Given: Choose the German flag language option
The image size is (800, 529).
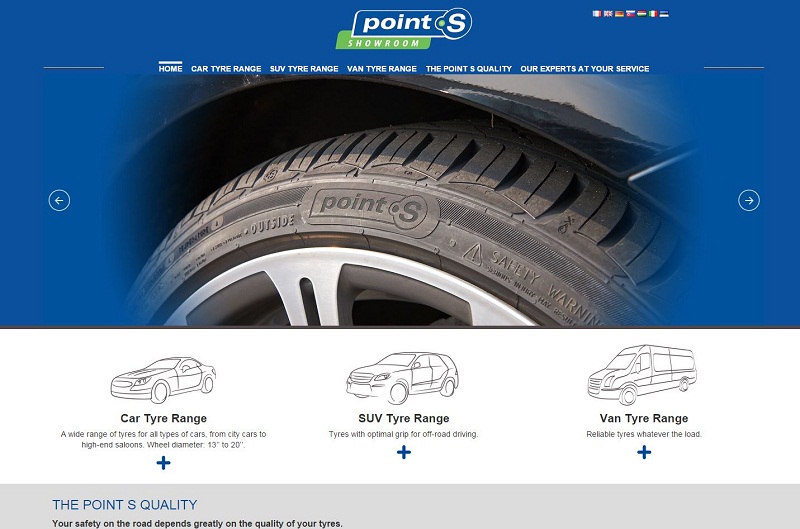Looking at the screenshot, I should [x=619, y=14].
